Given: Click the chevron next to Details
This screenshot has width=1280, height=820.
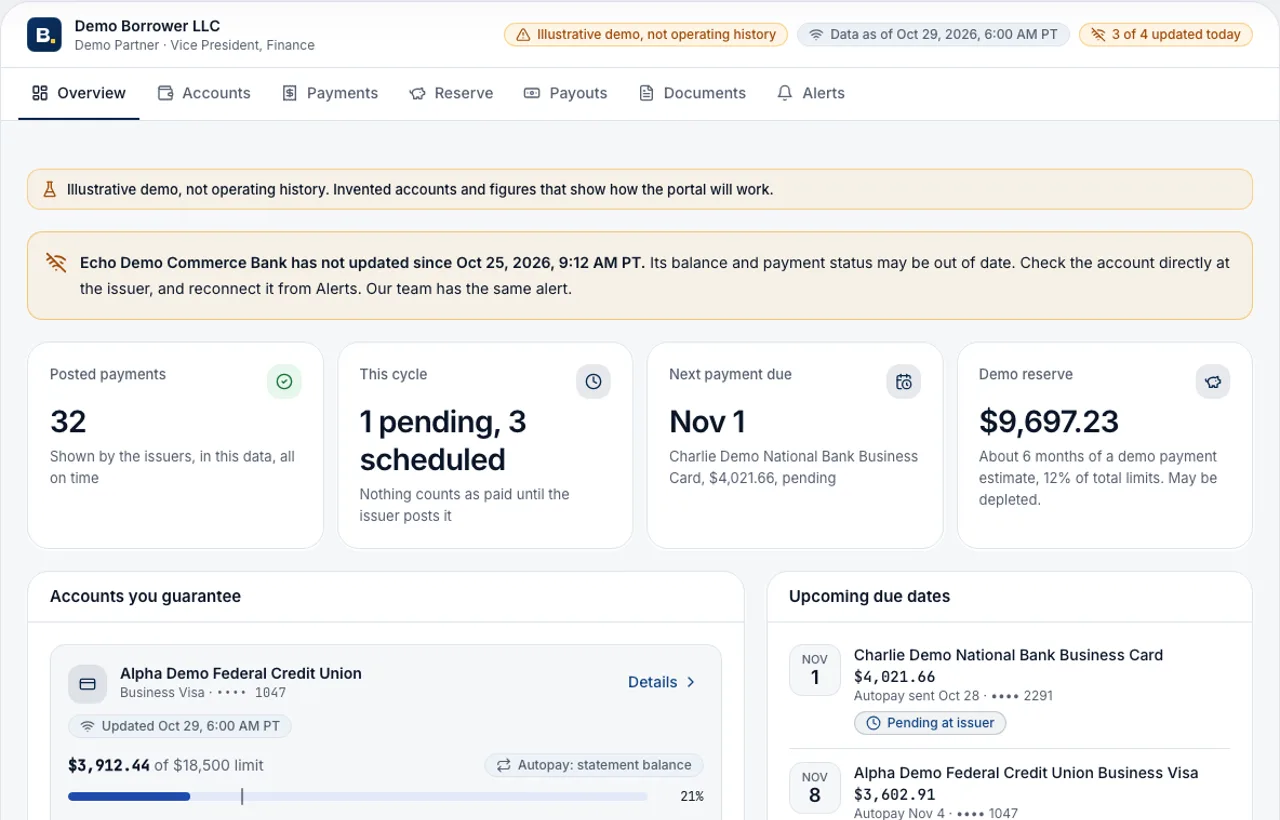Looking at the screenshot, I should point(690,682).
